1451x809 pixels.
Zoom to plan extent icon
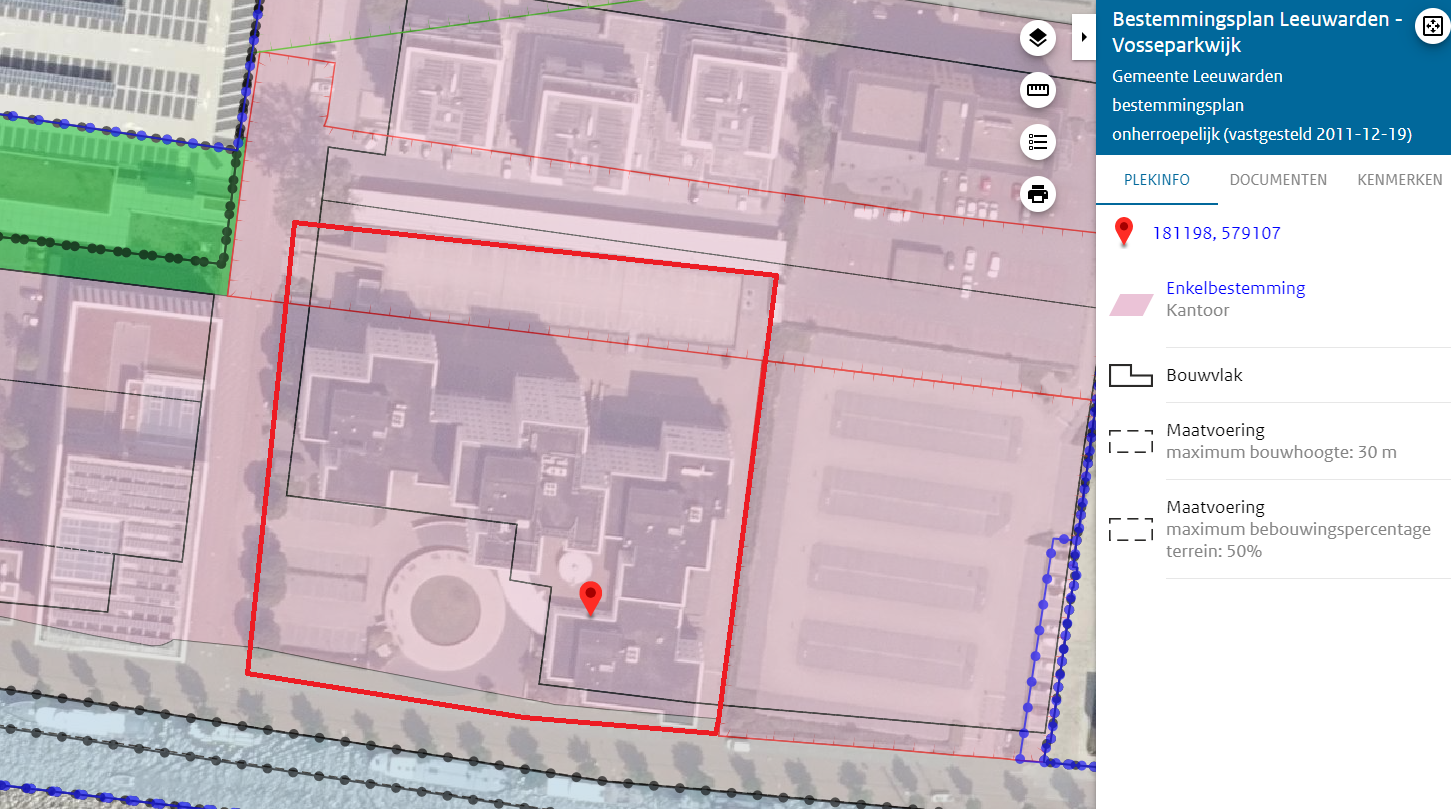pyautogui.click(x=1431, y=28)
